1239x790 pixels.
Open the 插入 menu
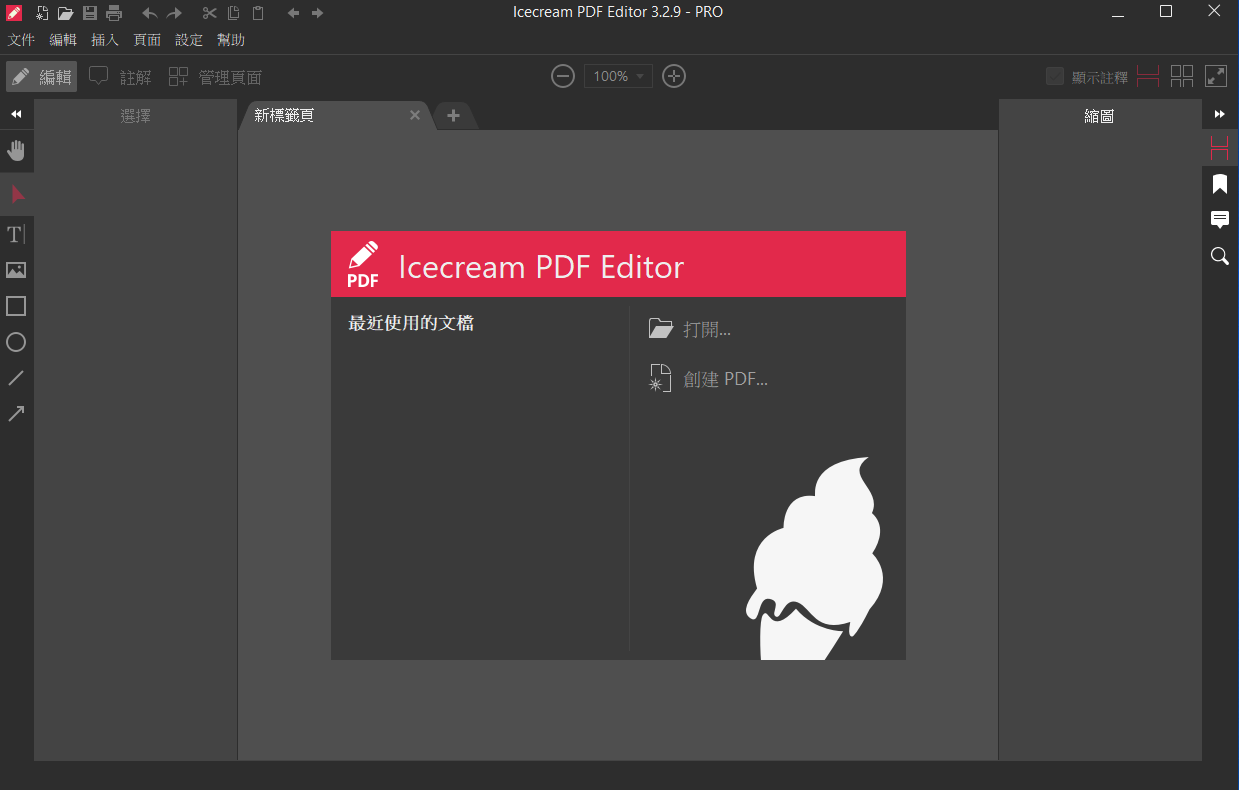coord(105,40)
